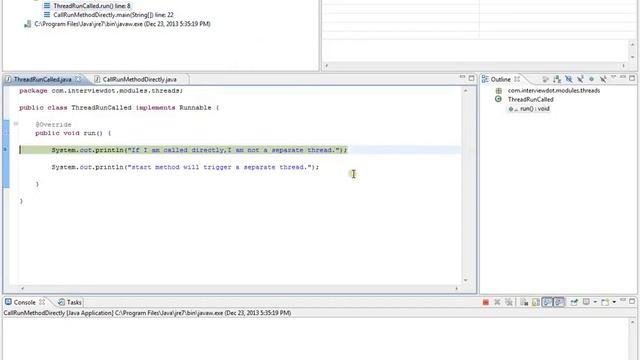Select stack frame ThreadRunCalled.run() line: 8

click(x=92, y=6)
